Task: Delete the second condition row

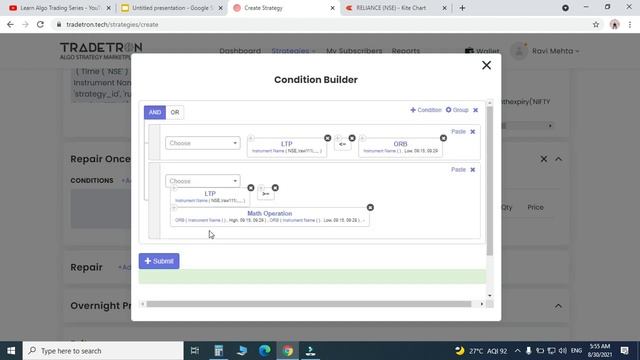Action: point(473,170)
